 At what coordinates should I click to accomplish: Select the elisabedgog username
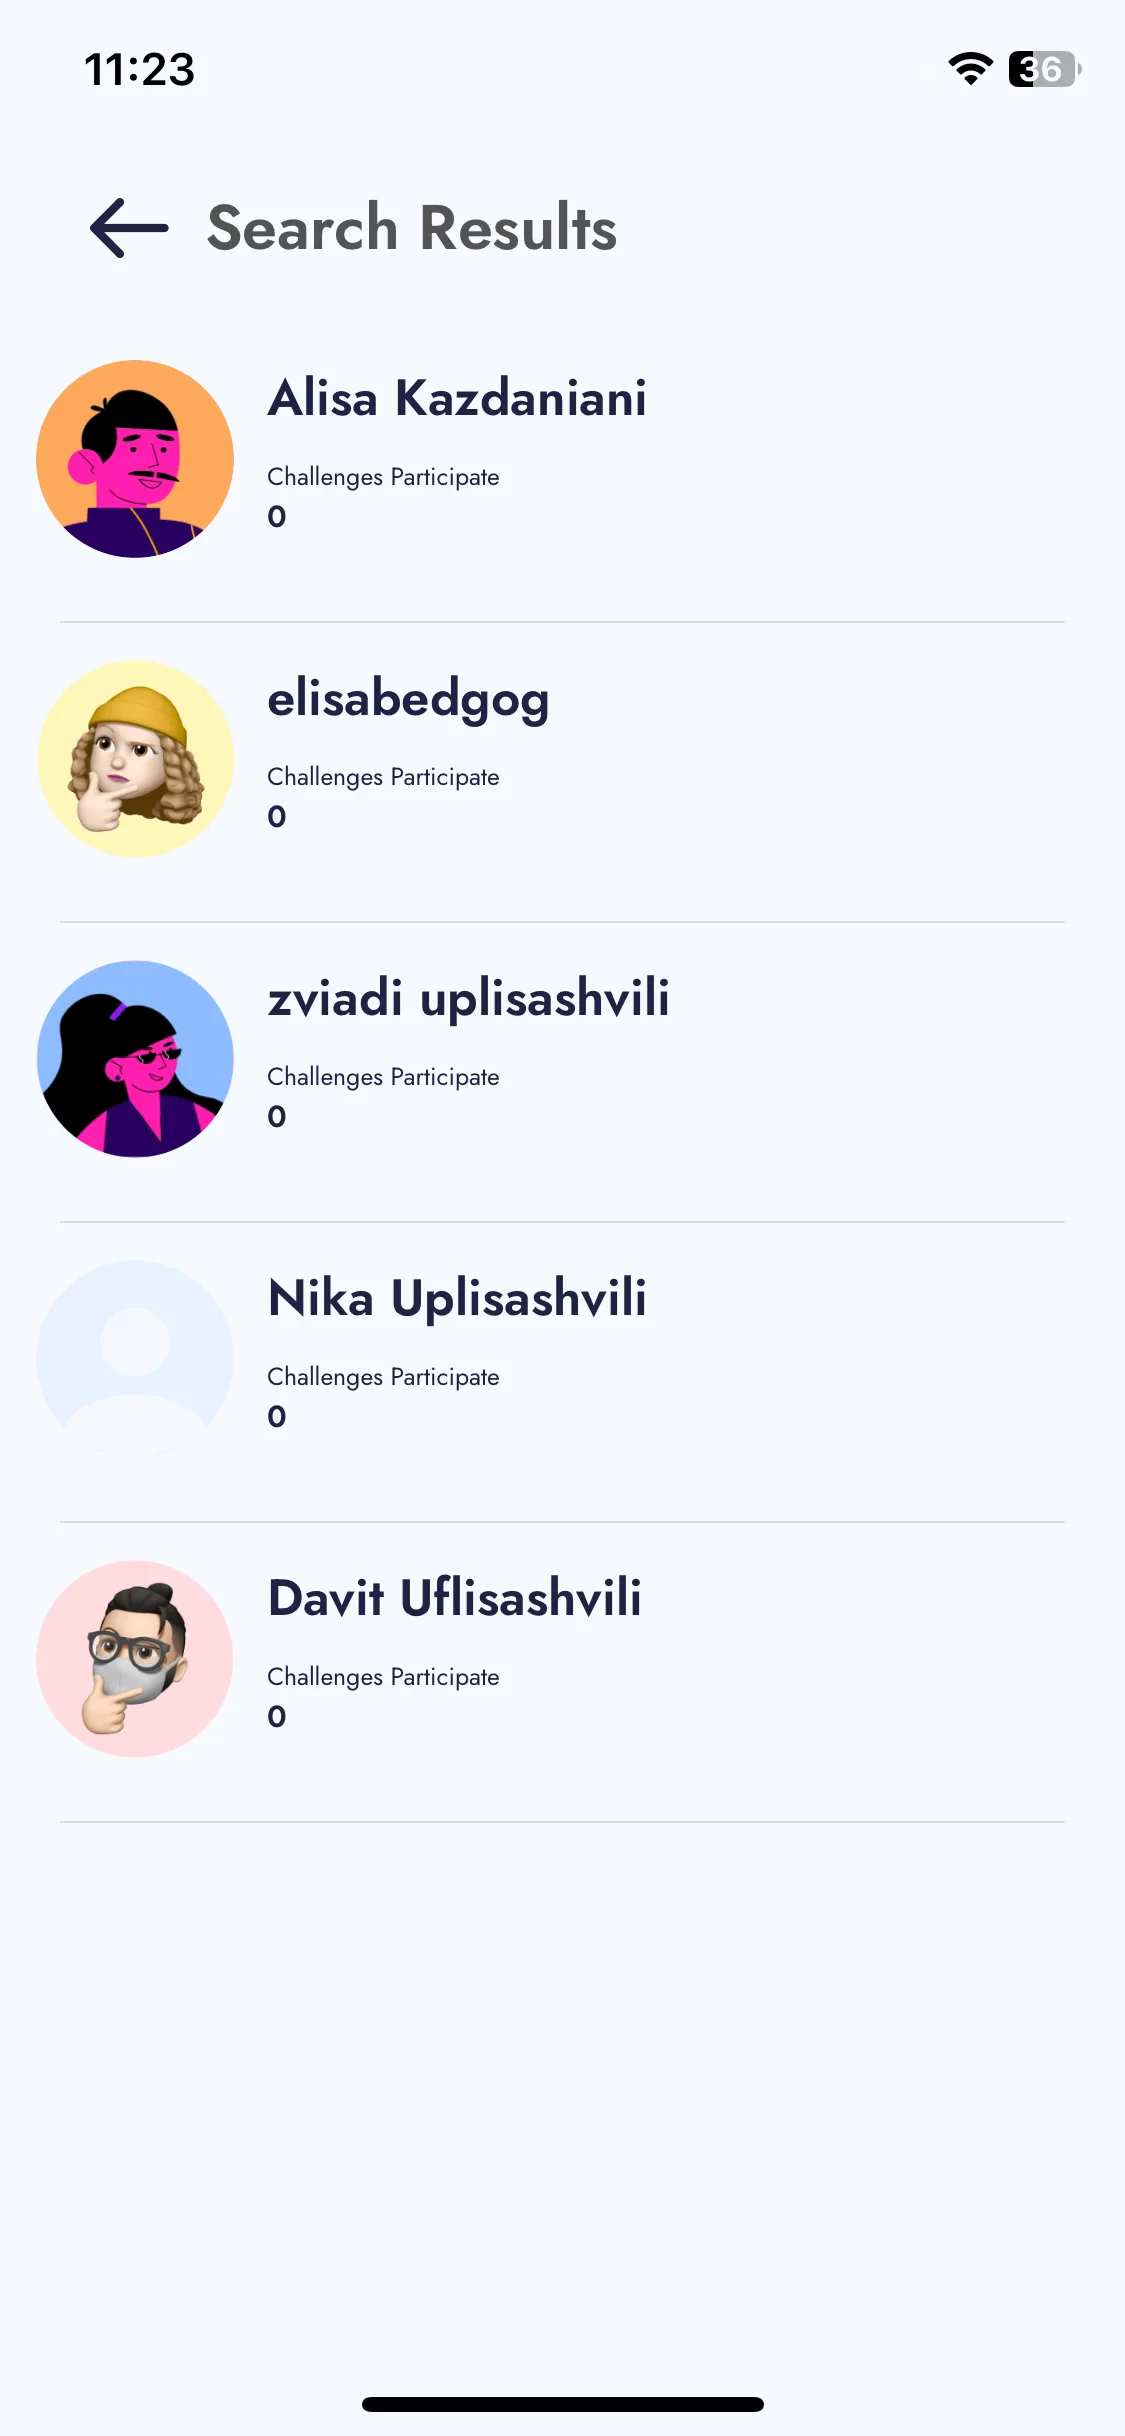click(408, 700)
